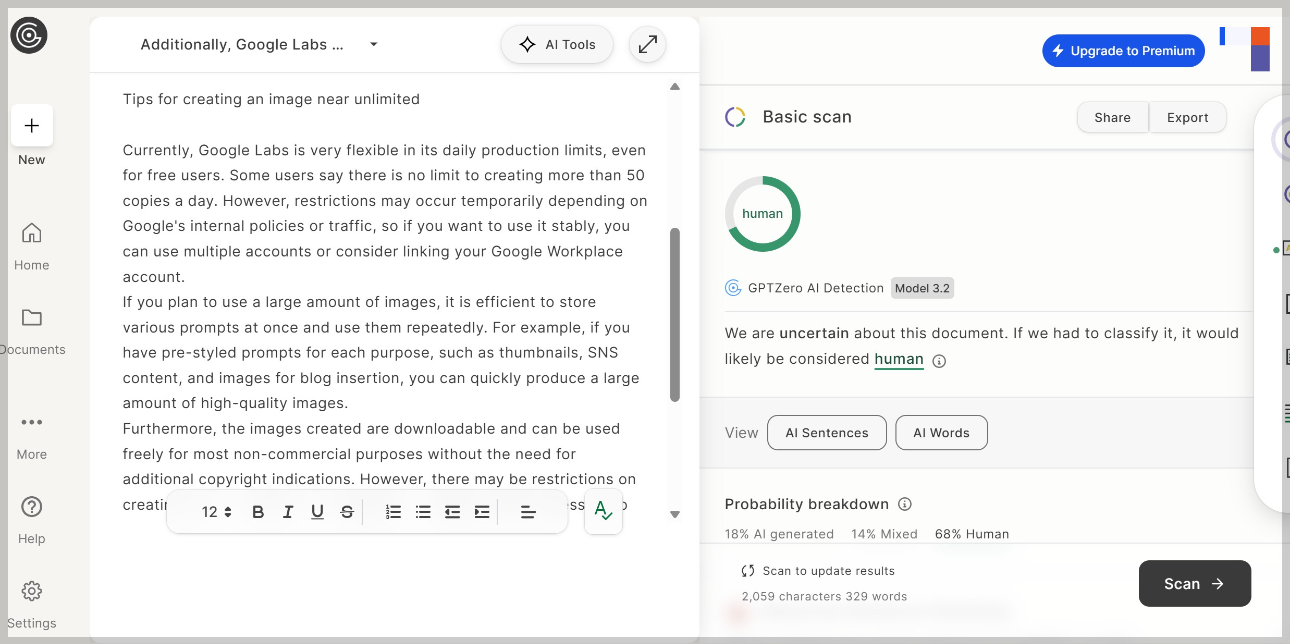Click the underlined human classification link
Viewport: 1290px width, 644px height.
click(899, 359)
